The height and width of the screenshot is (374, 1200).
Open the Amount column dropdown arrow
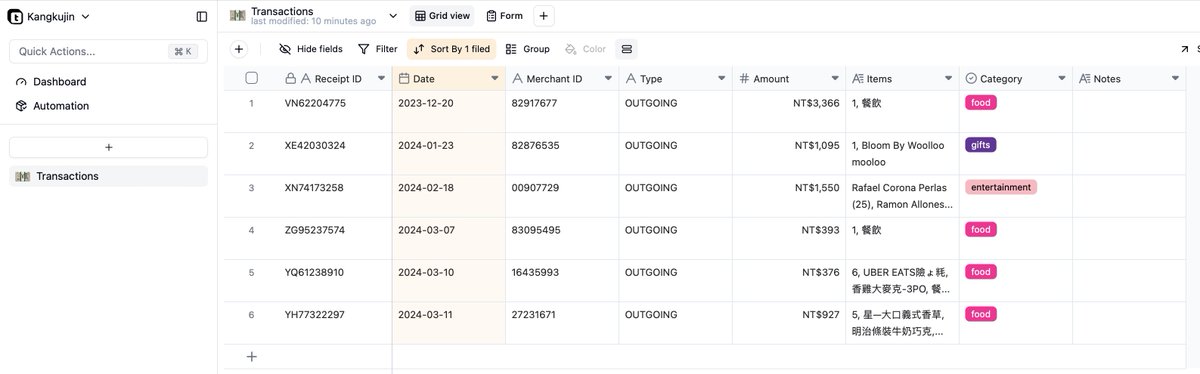pos(835,78)
